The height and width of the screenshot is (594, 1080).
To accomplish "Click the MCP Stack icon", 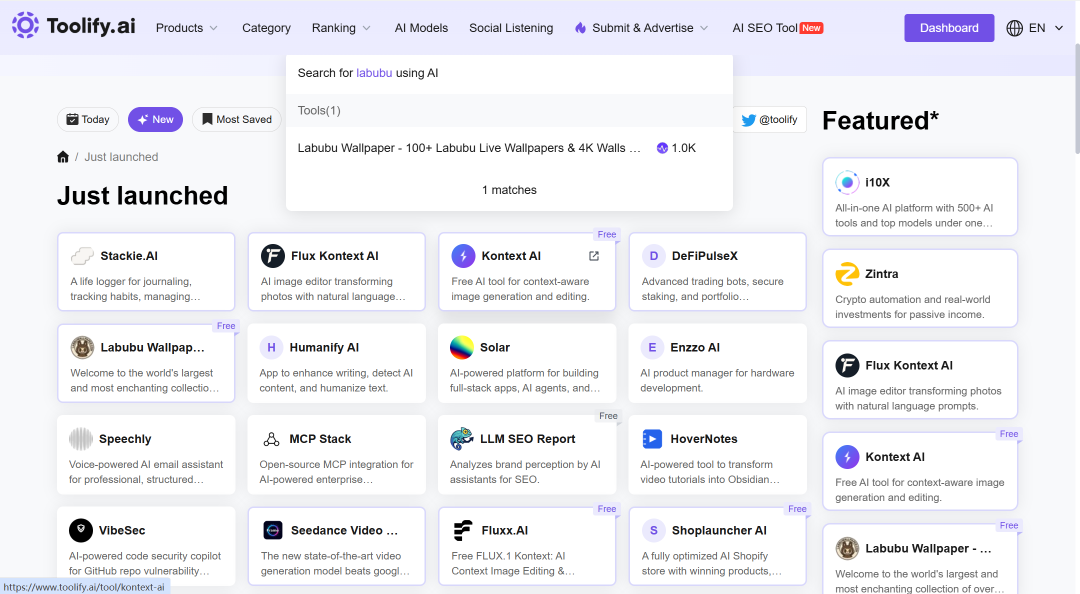I will point(271,439).
